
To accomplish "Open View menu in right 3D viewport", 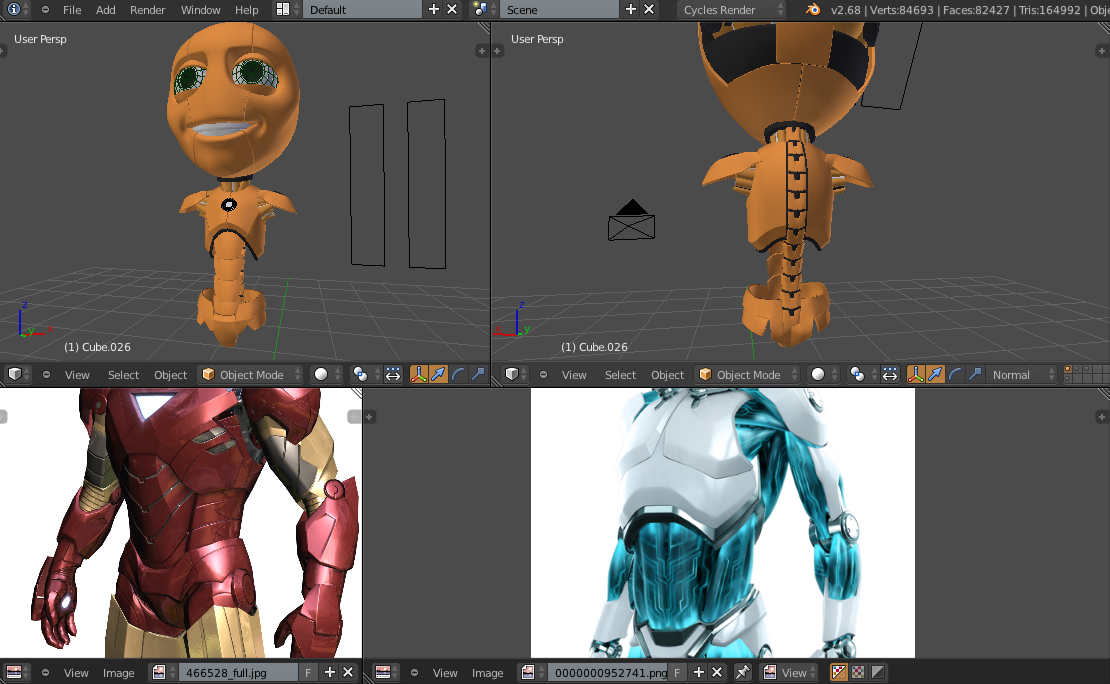I will coord(574,375).
